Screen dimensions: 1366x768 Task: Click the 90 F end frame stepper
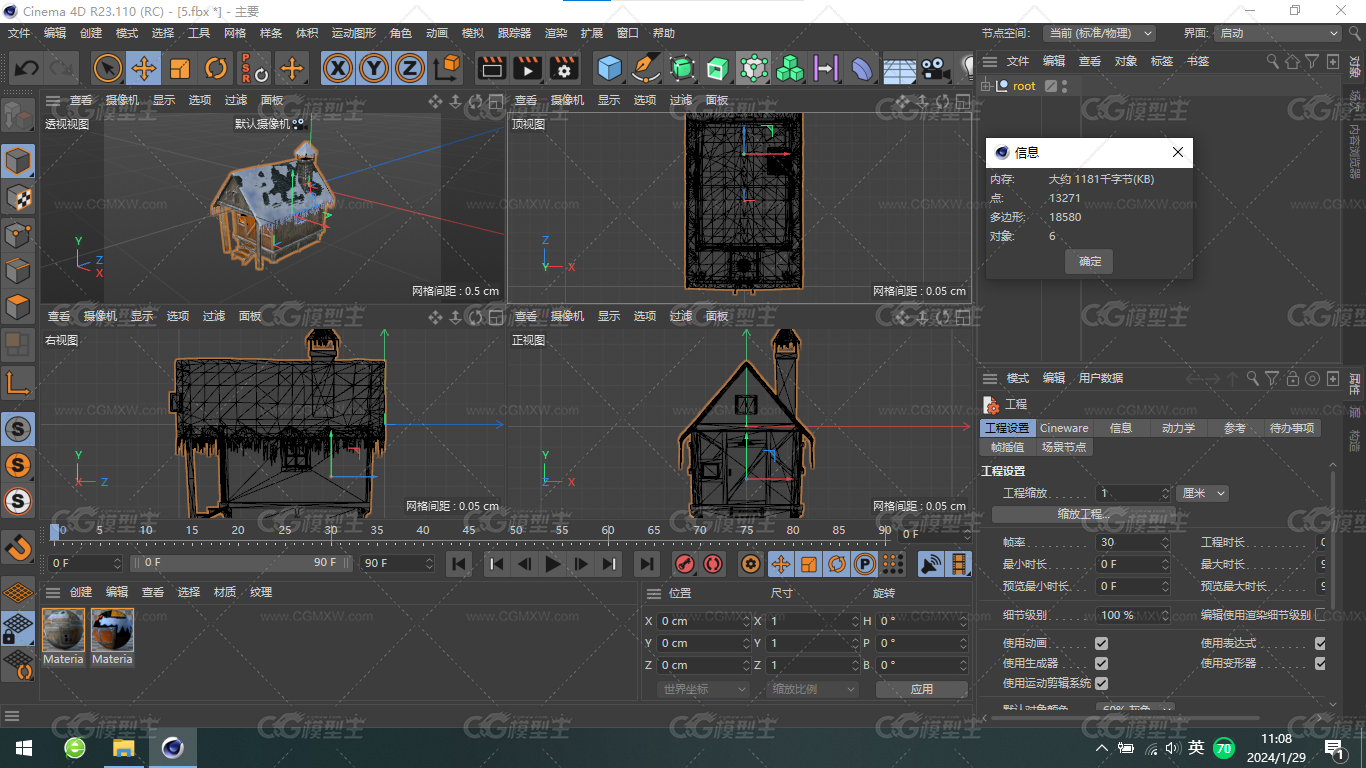tap(430, 563)
